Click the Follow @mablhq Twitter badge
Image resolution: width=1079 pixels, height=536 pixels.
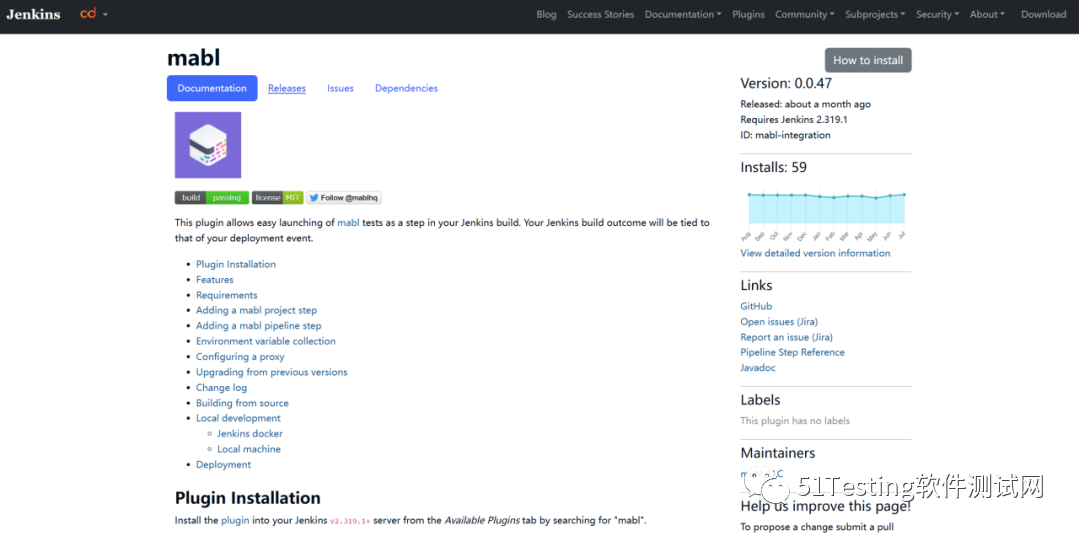pyautogui.click(x=344, y=197)
